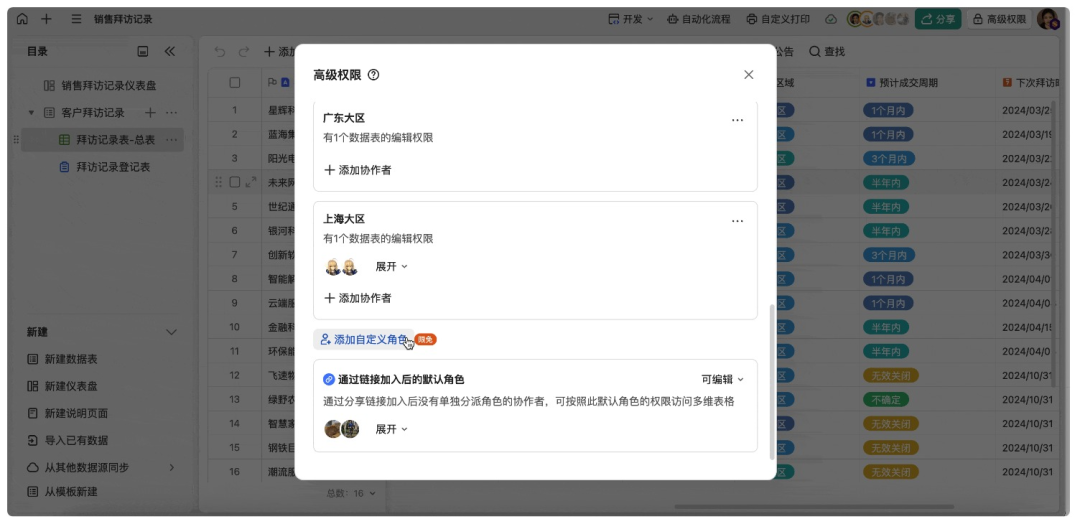Open more options for 广东大区 role
This screenshot has height=524, width=1080.
(x=738, y=120)
